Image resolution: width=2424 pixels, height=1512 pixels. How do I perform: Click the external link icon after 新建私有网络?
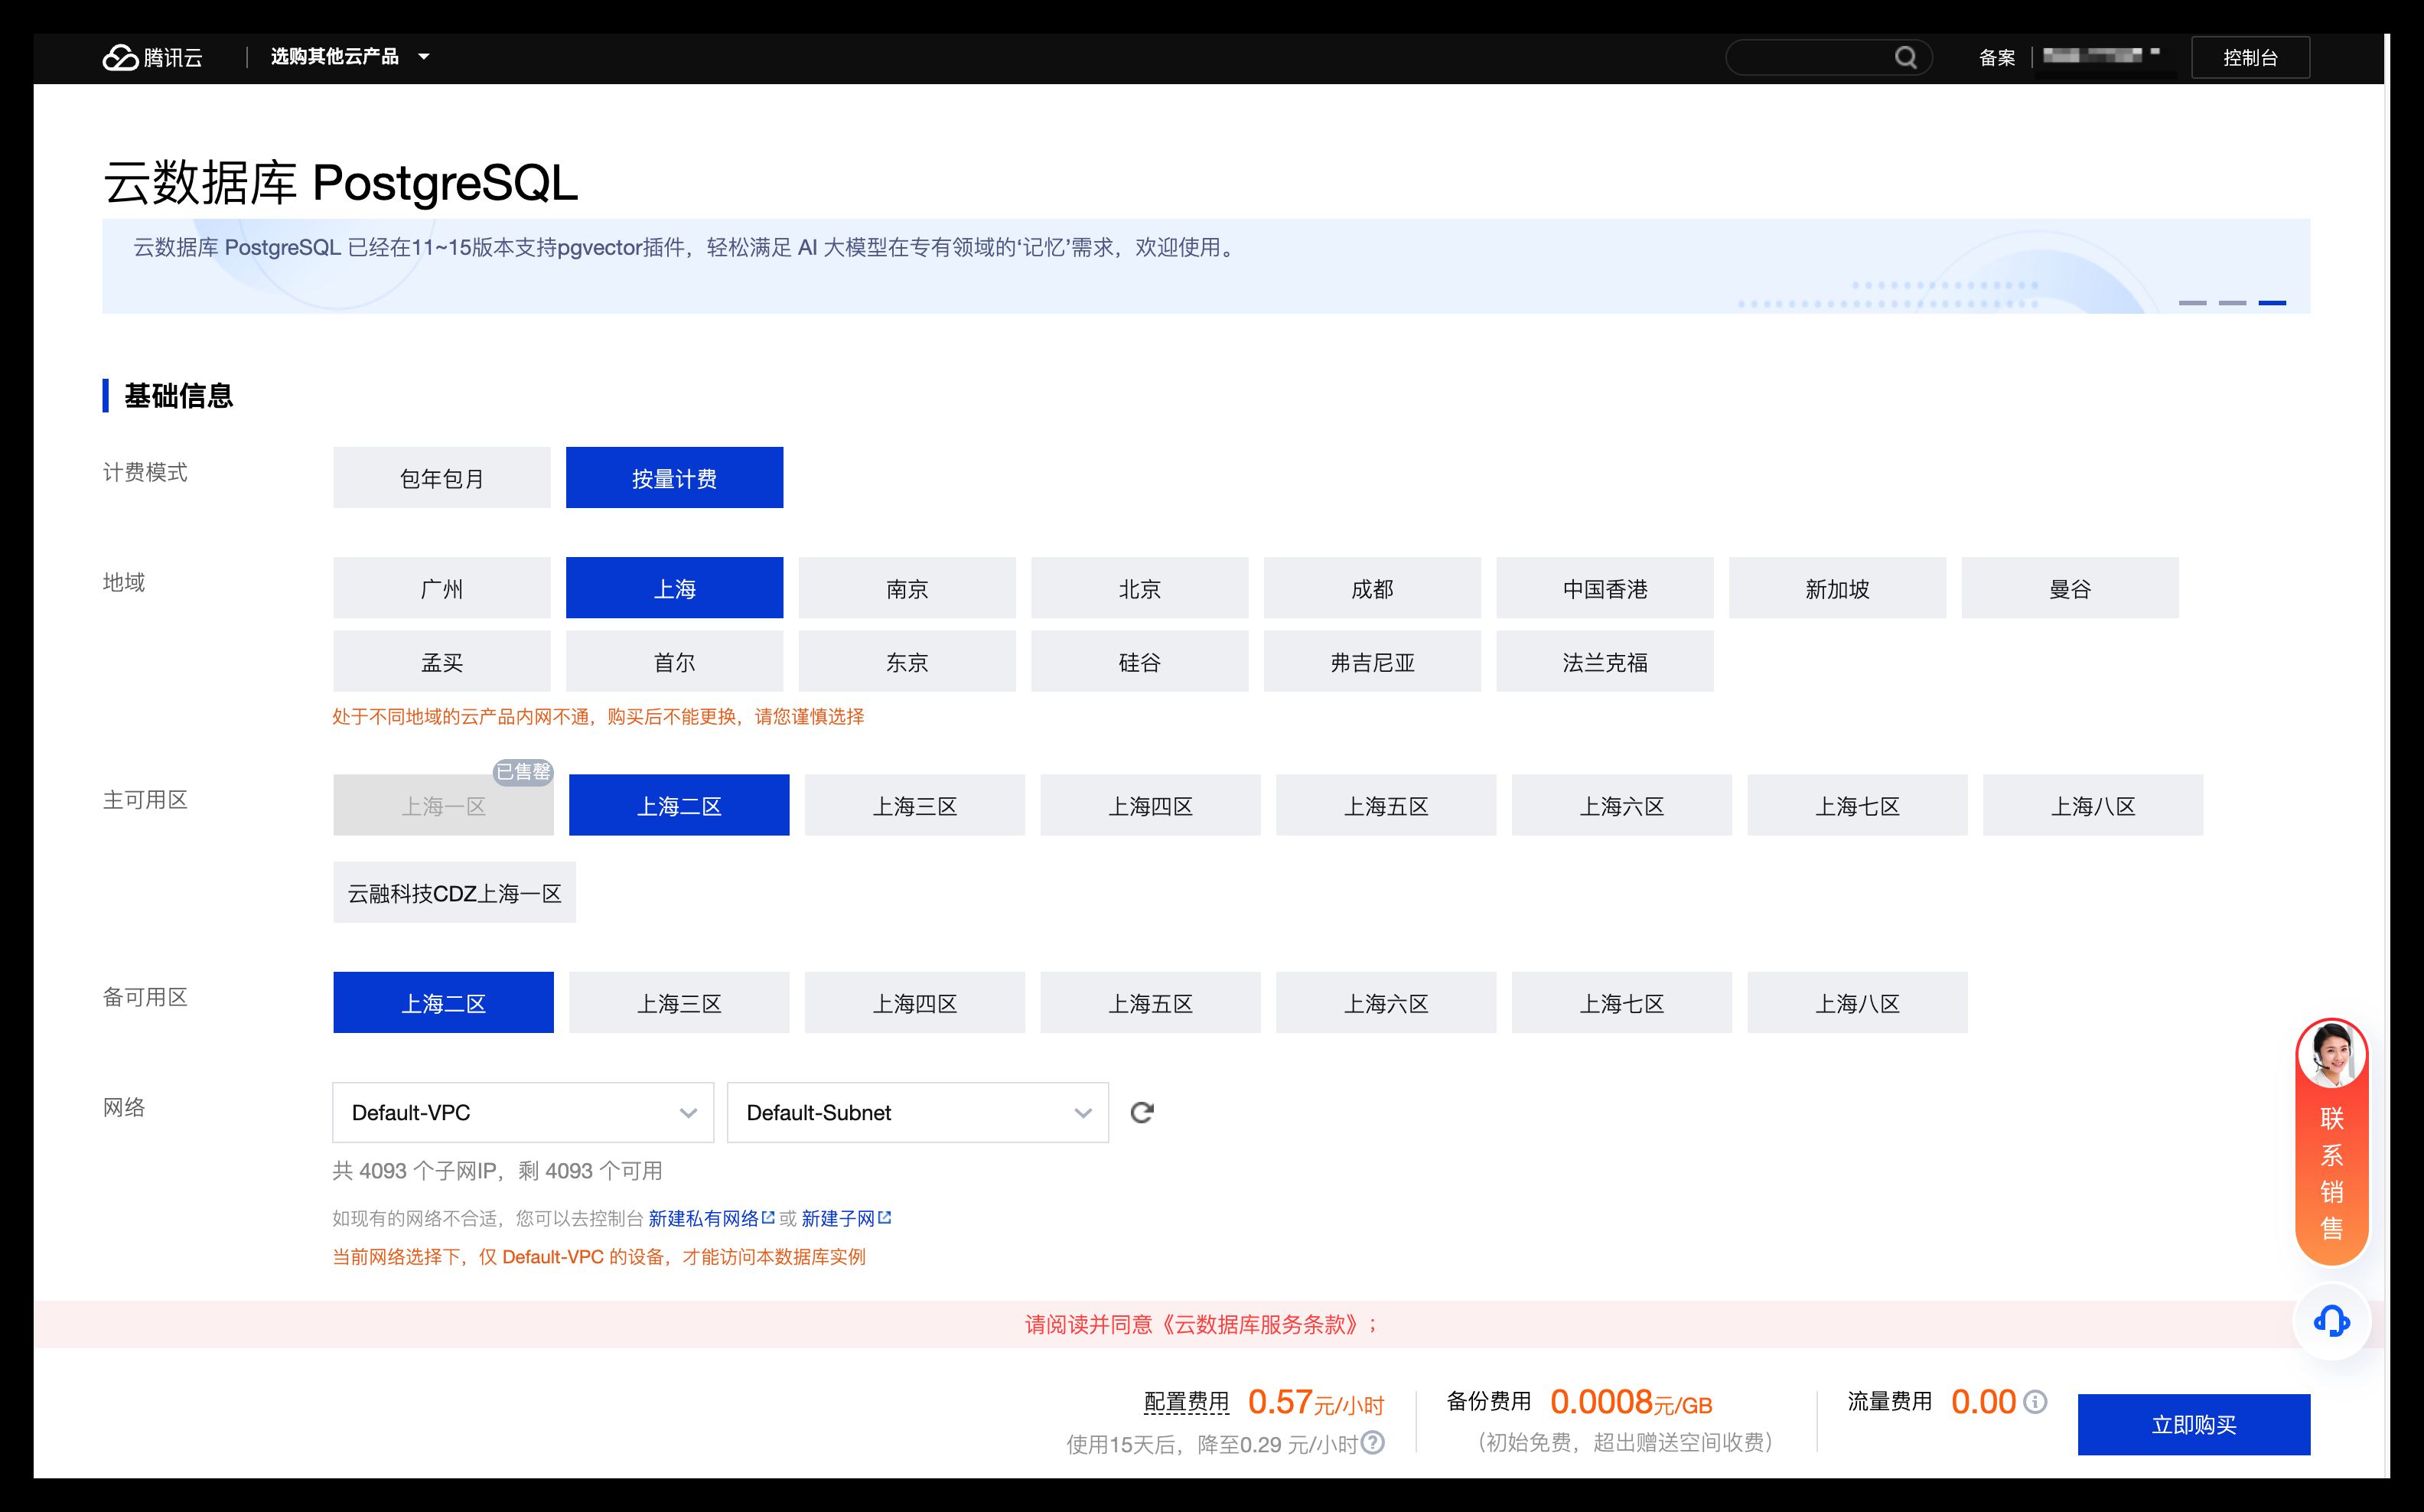tap(768, 1217)
